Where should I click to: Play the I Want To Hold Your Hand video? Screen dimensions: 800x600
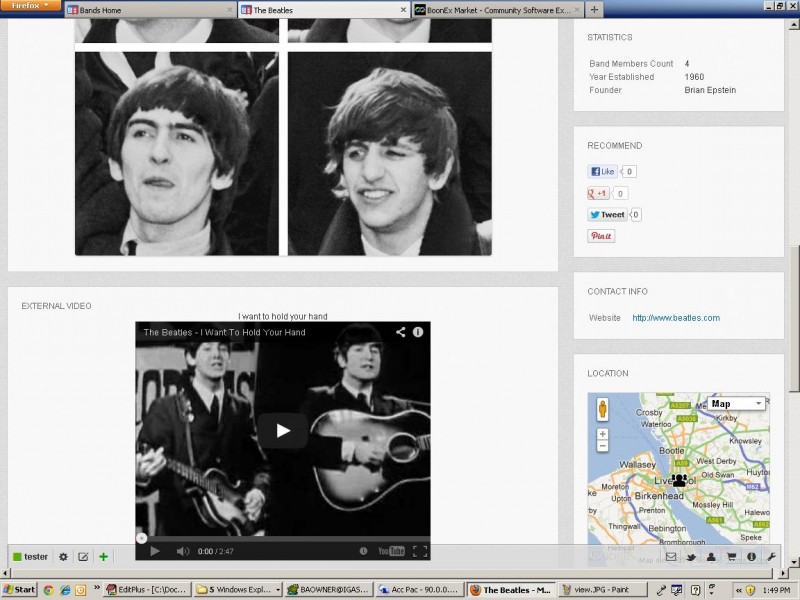pyautogui.click(x=283, y=430)
